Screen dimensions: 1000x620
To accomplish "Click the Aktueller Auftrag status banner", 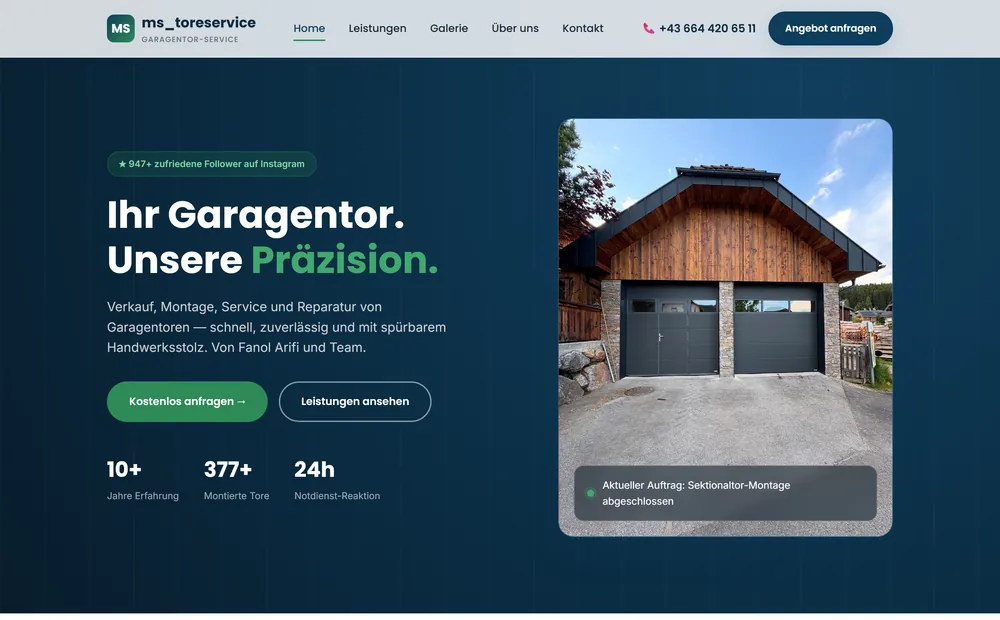I will [x=725, y=493].
